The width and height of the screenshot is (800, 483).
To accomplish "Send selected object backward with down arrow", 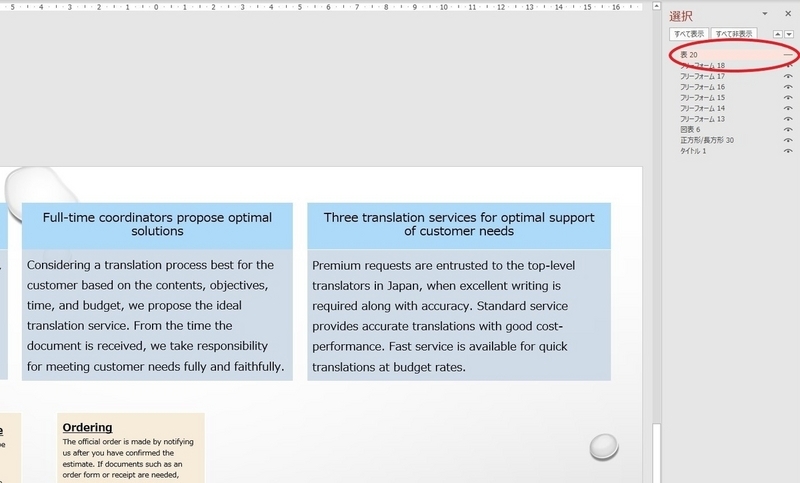I will click(x=789, y=34).
